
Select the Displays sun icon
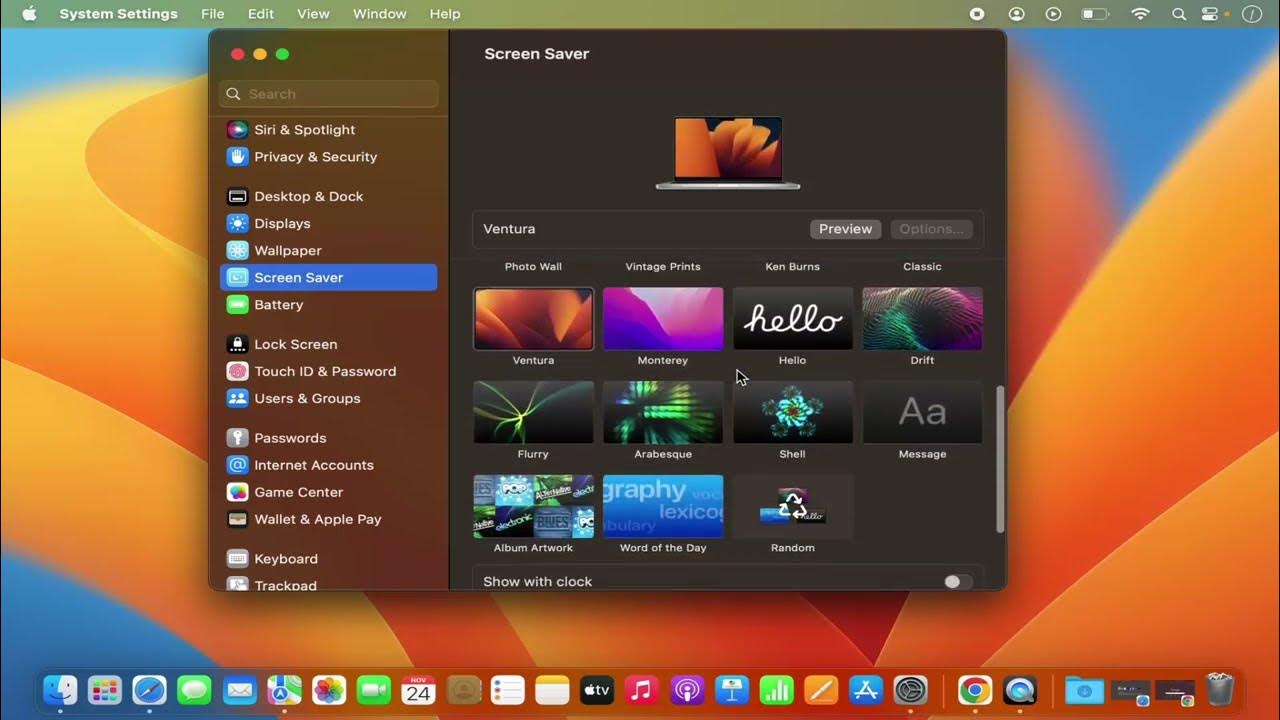click(237, 224)
